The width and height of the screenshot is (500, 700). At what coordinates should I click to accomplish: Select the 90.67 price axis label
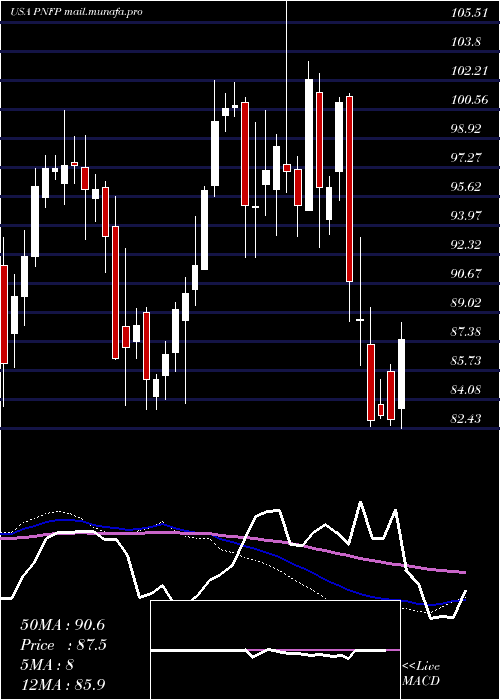click(x=466, y=275)
